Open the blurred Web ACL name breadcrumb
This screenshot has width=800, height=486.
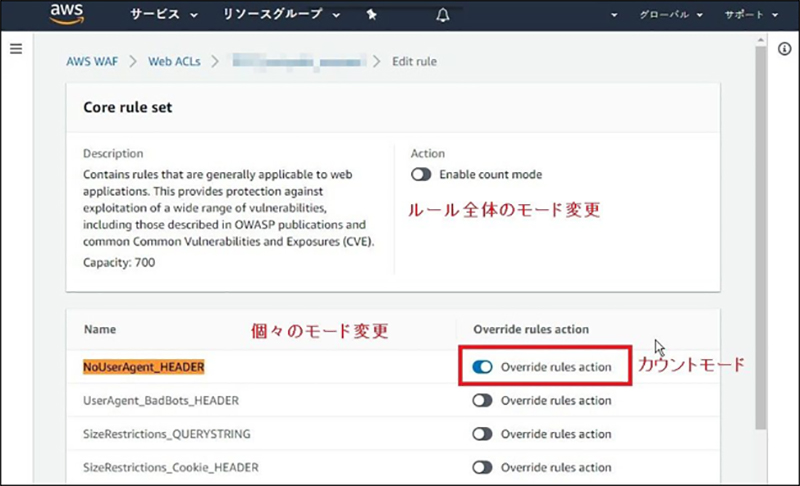(x=299, y=62)
